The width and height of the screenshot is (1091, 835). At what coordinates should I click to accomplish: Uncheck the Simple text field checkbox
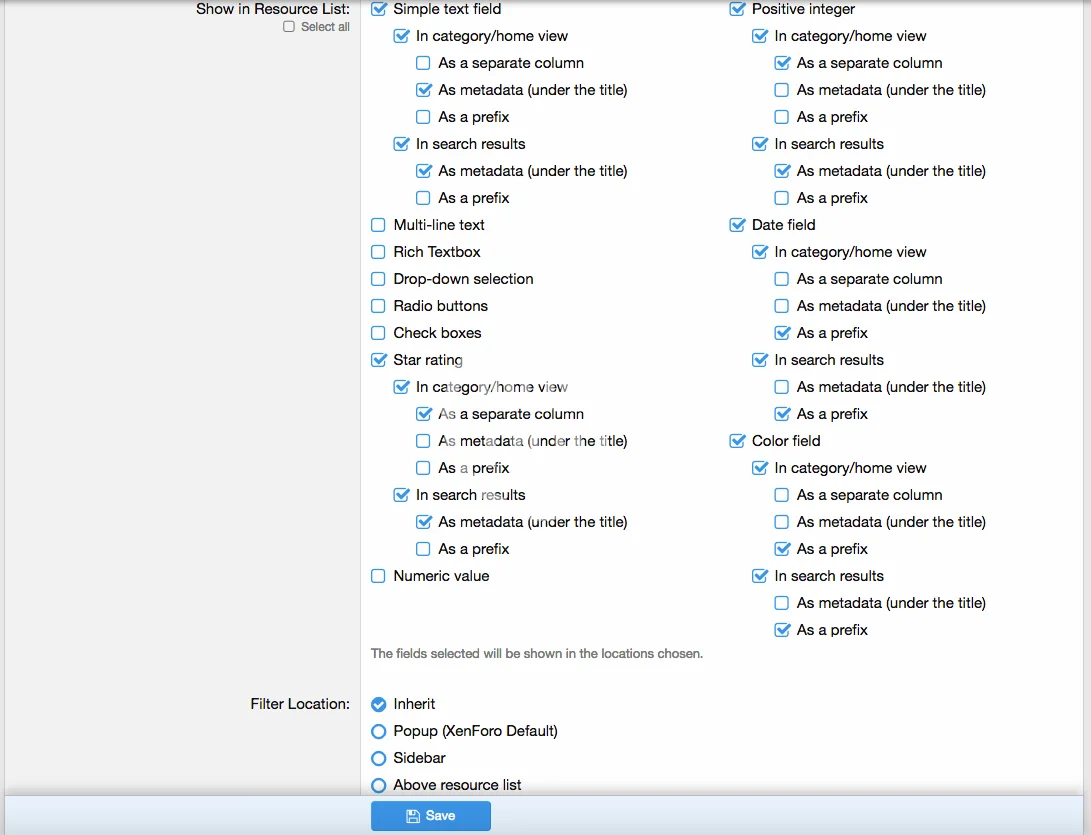(378, 9)
